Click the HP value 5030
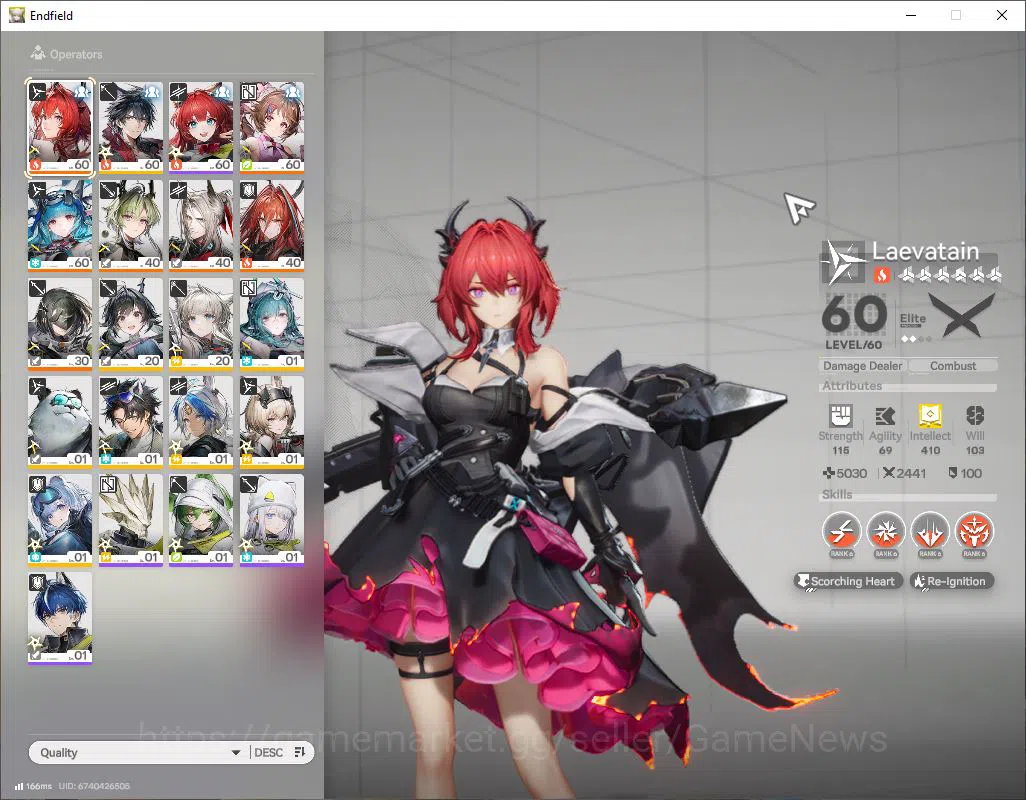The height and width of the screenshot is (800, 1026). point(845,473)
